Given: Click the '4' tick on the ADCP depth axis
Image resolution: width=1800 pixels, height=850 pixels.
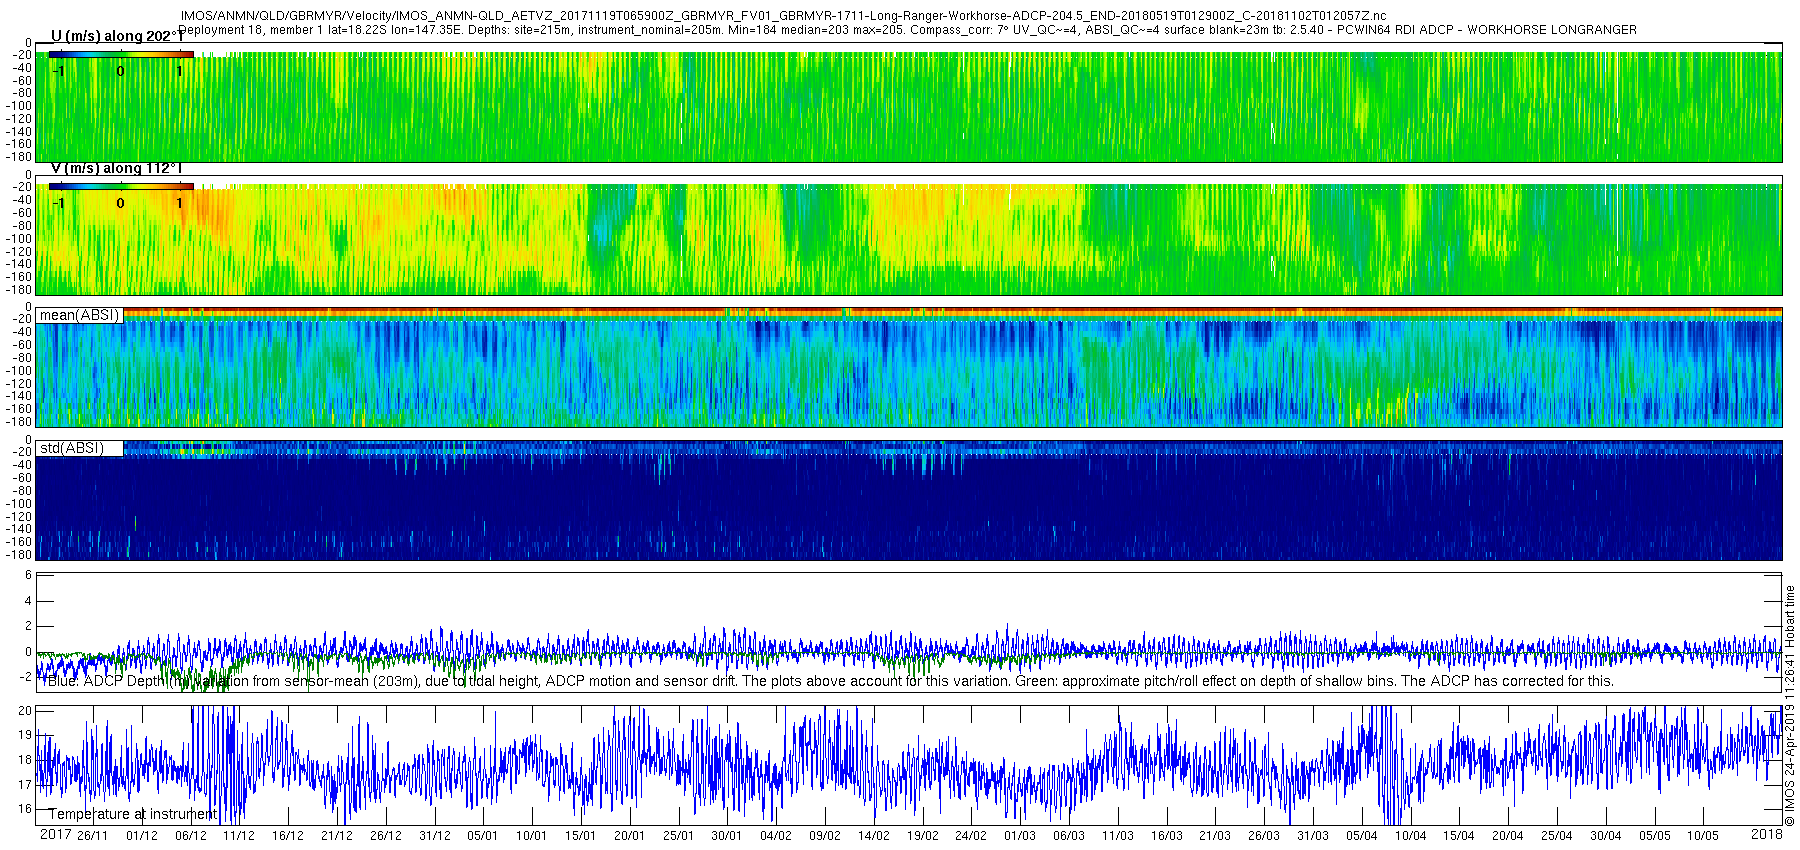Looking at the screenshot, I should (28, 601).
